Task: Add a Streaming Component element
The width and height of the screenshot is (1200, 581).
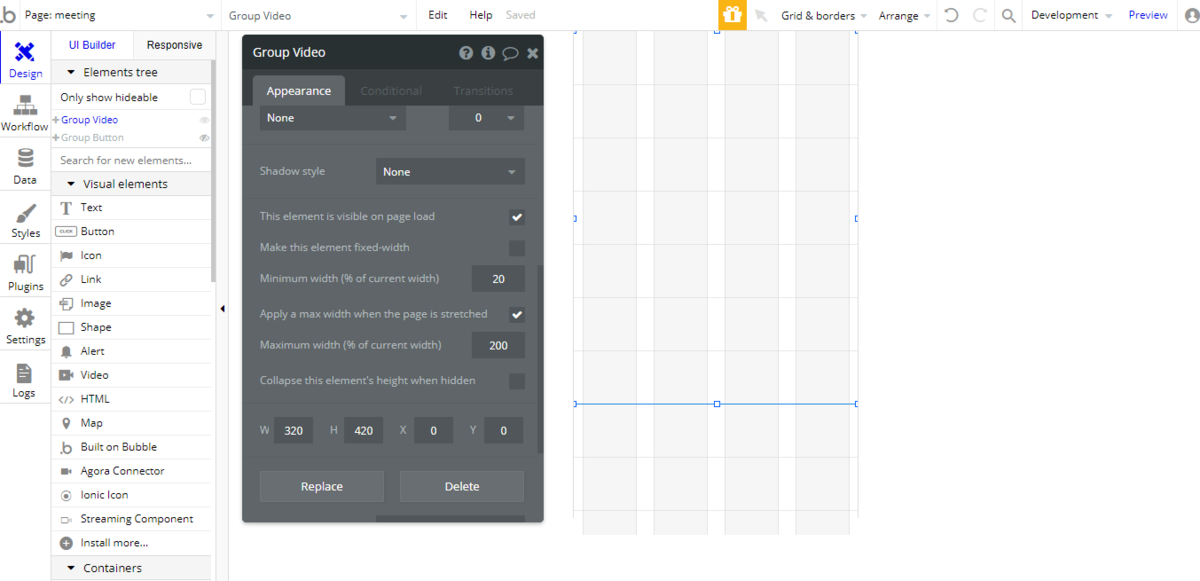Action: pos(132,520)
